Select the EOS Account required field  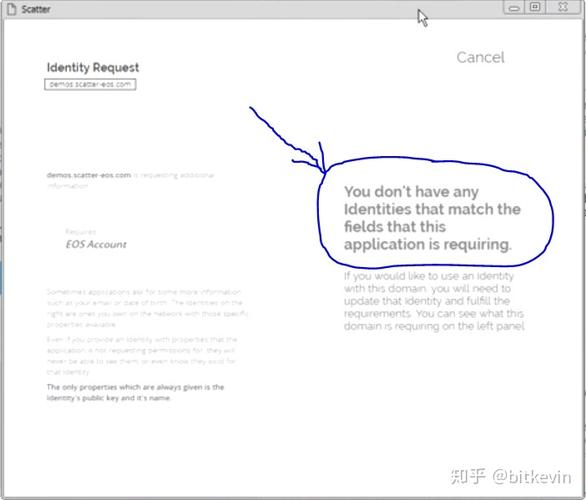[x=96, y=244]
